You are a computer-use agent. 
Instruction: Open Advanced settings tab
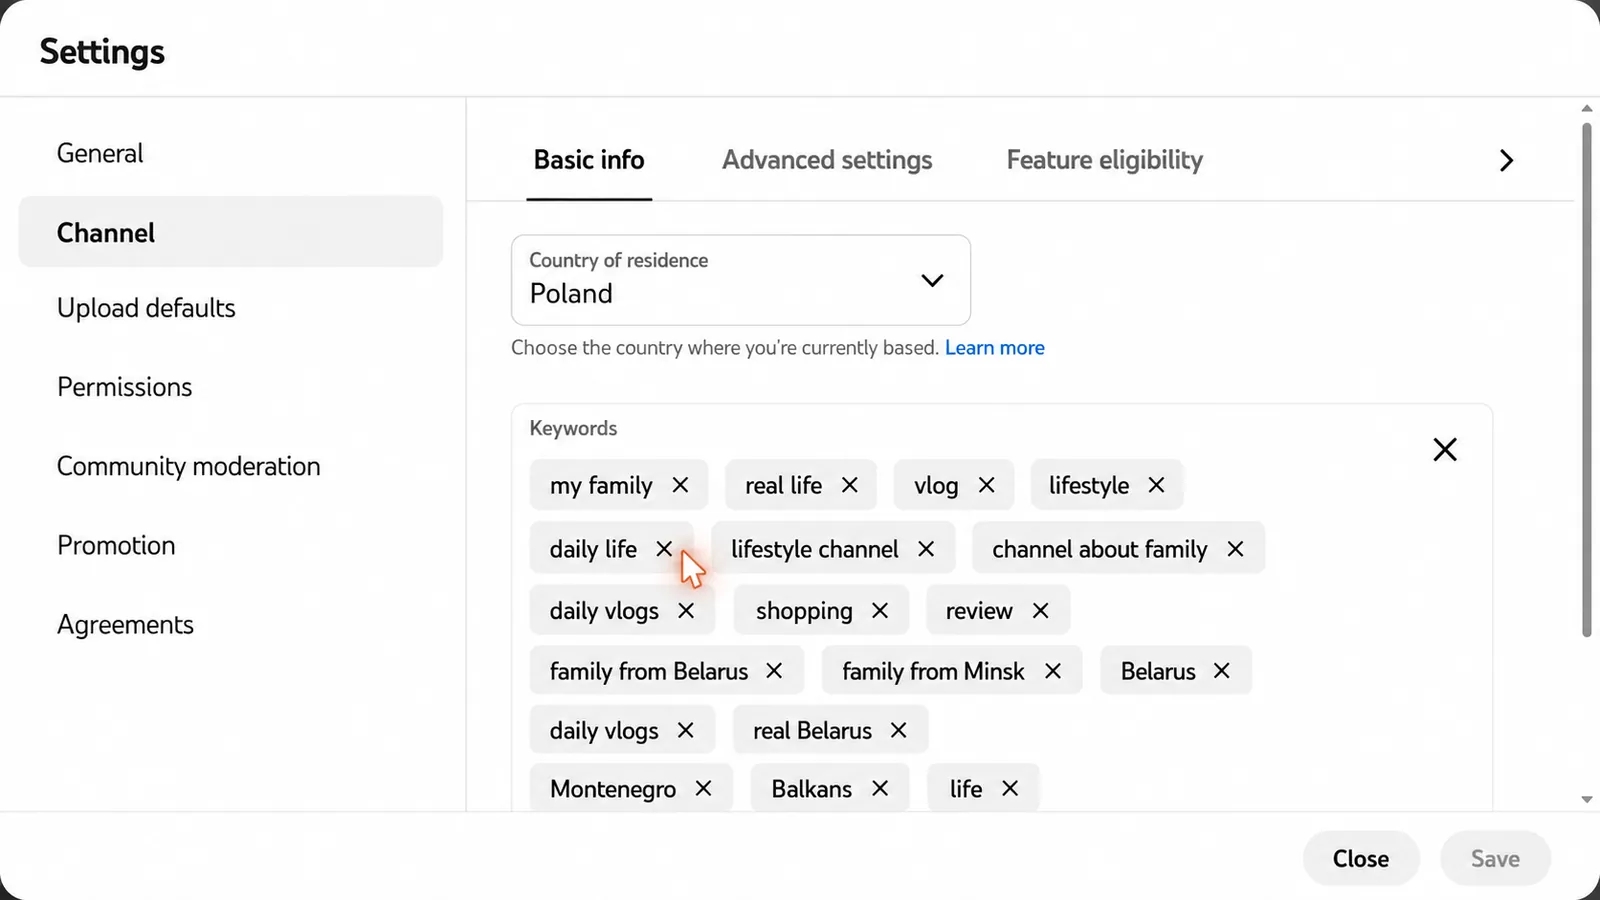pos(827,160)
